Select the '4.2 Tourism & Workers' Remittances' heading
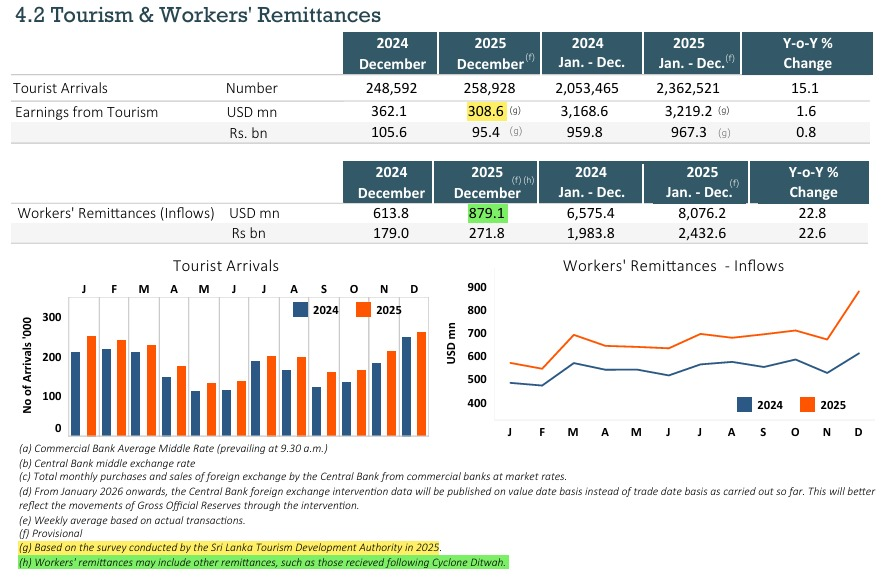Viewport: 890px width, 587px height. [x=197, y=15]
